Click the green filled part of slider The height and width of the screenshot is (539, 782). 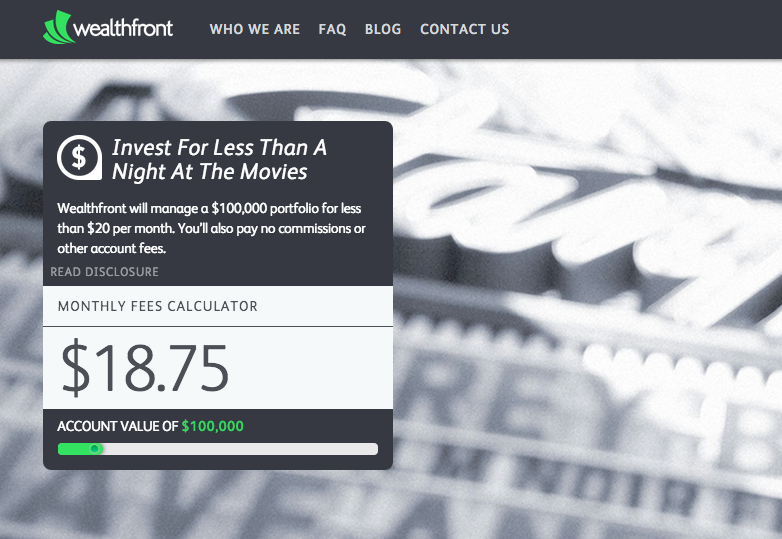point(73,449)
